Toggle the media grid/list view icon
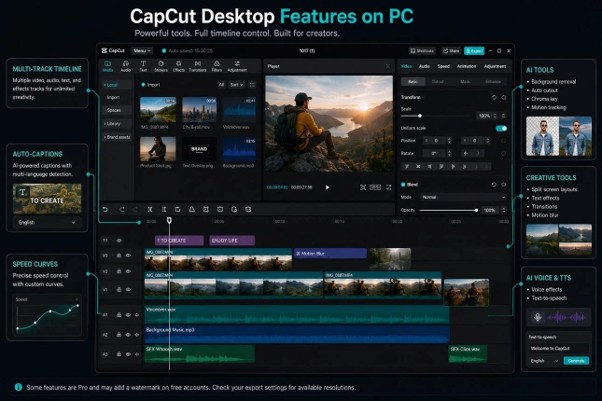The height and width of the screenshot is (401, 602). [252, 85]
